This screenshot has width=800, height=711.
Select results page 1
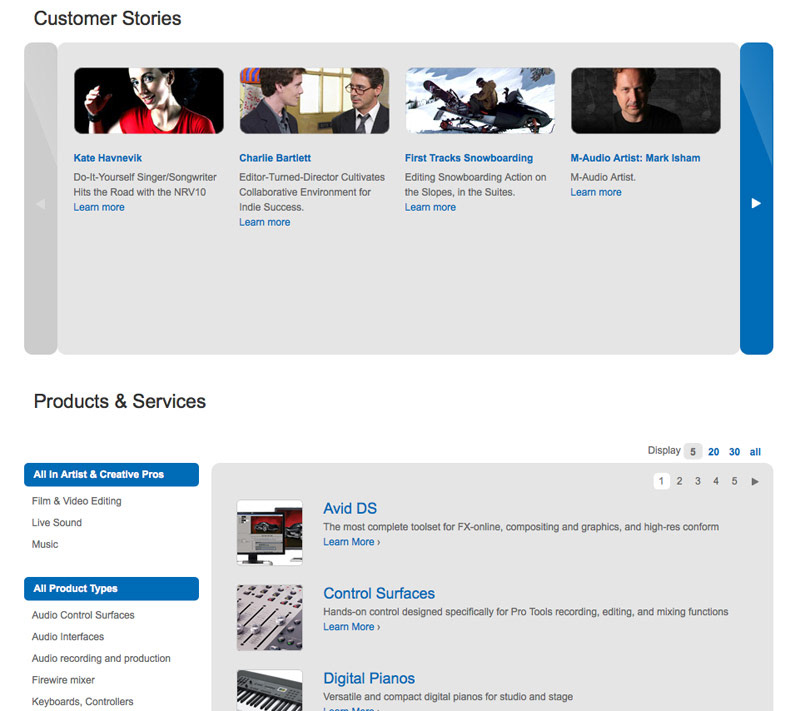pos(661,481)
